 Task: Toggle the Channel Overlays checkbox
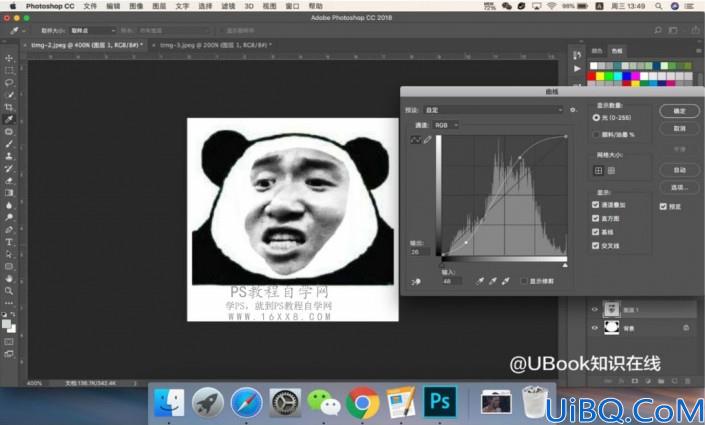(x=596, y=205)
